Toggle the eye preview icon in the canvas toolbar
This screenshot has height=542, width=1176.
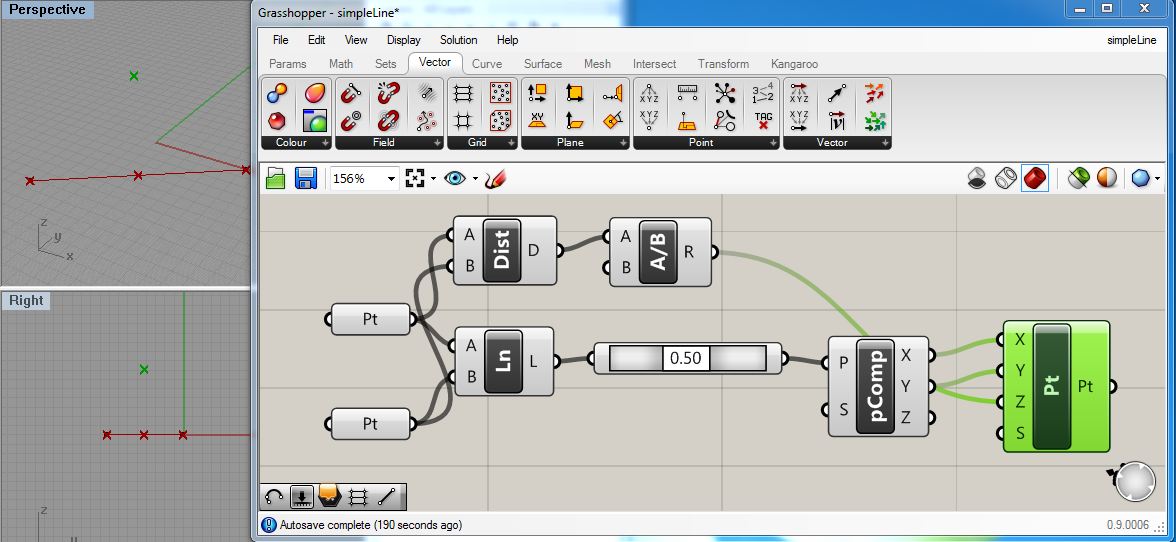point(454,178)
